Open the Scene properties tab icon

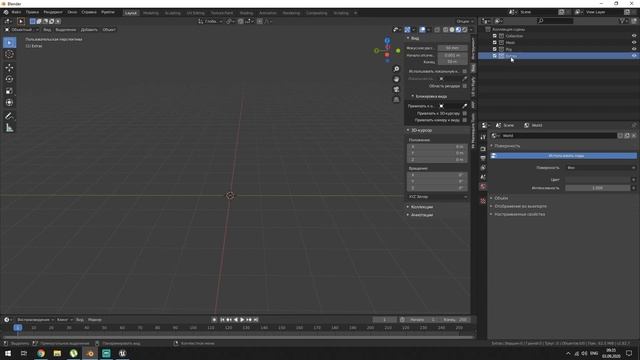click(x=483, y=177)
